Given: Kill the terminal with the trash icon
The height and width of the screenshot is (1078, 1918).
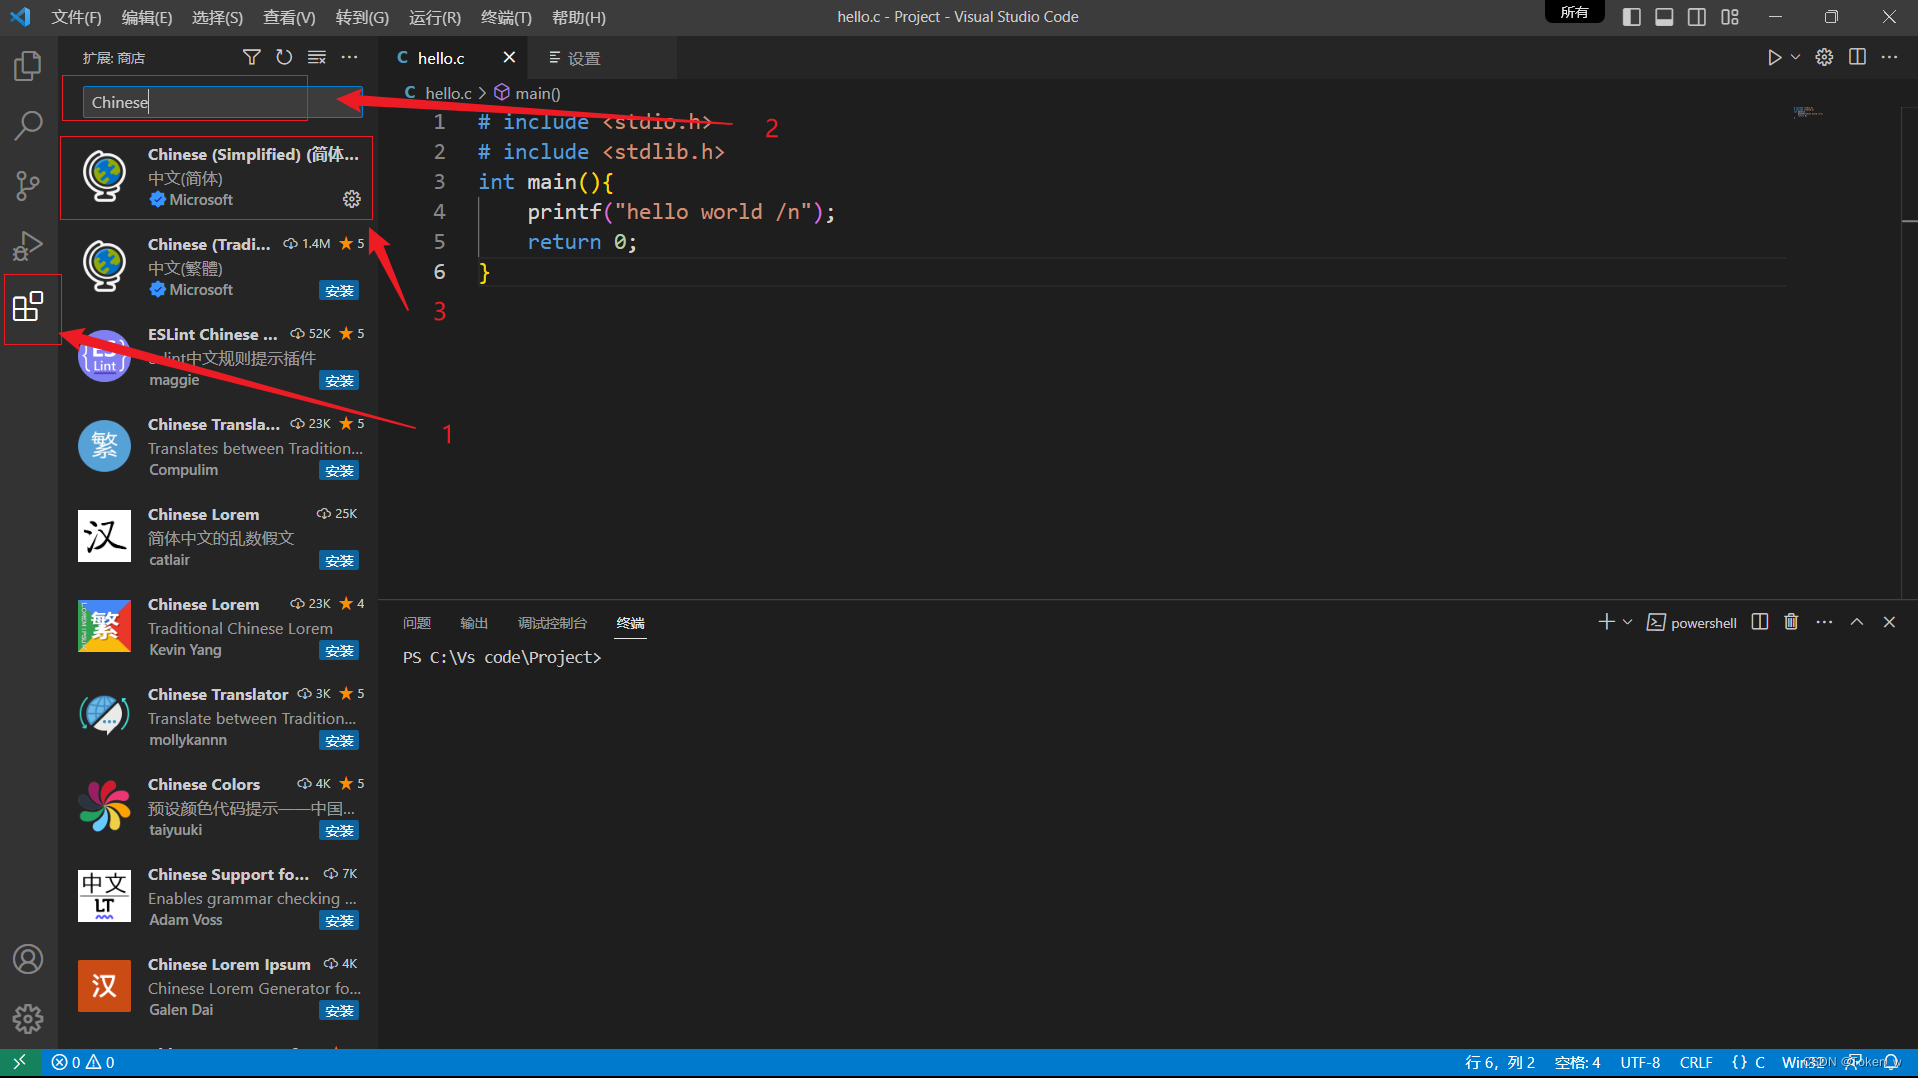Looking at the screenshot, I should pyautogui.click(x=1791, y=622).
